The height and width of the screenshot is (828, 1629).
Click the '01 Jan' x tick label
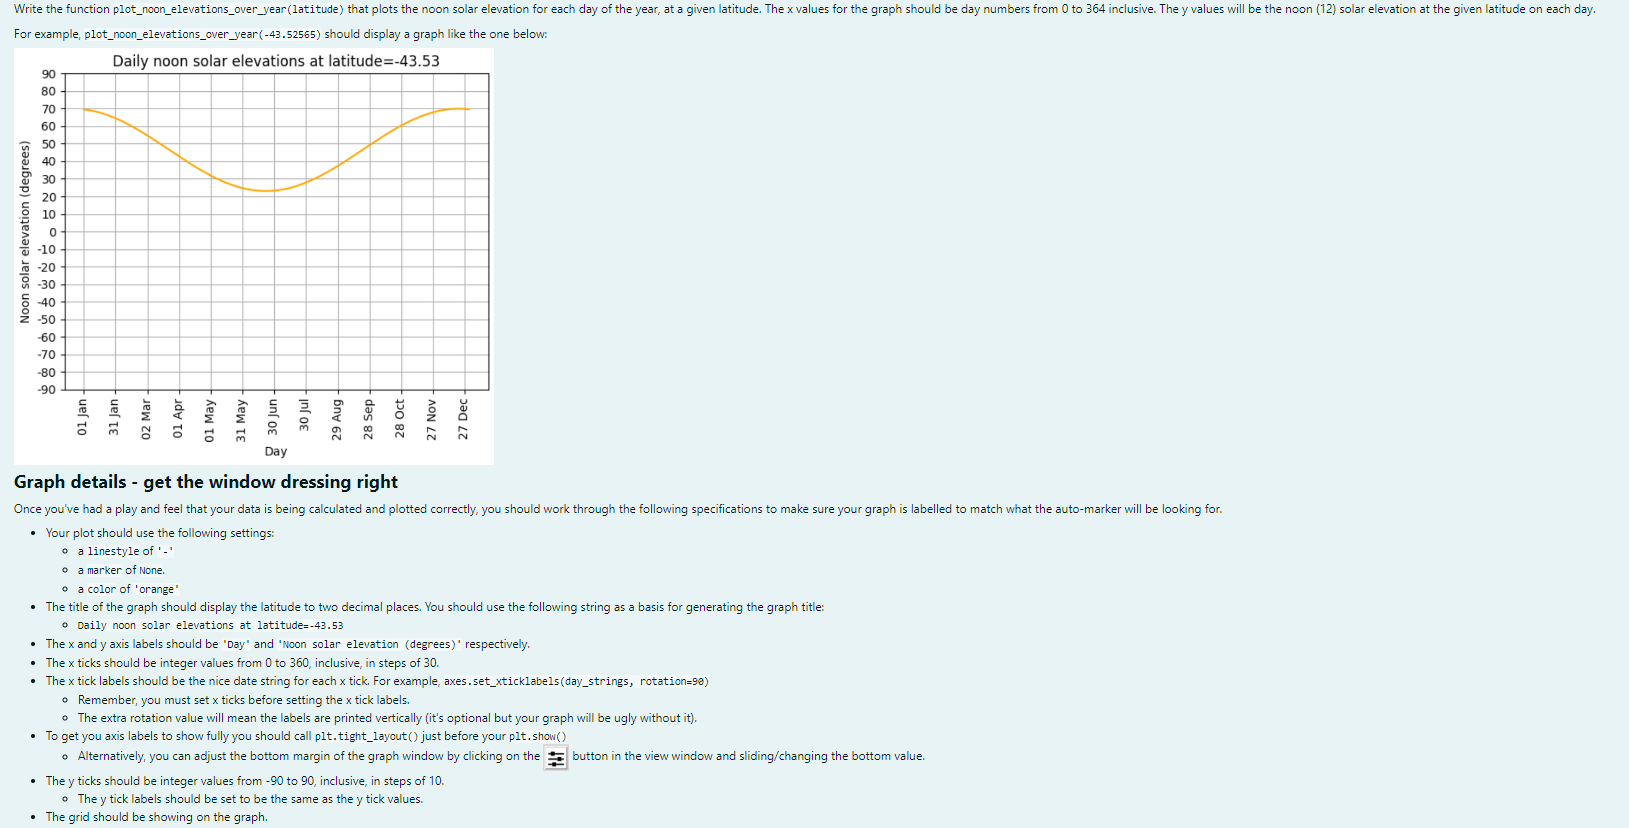tap(83, 417)
